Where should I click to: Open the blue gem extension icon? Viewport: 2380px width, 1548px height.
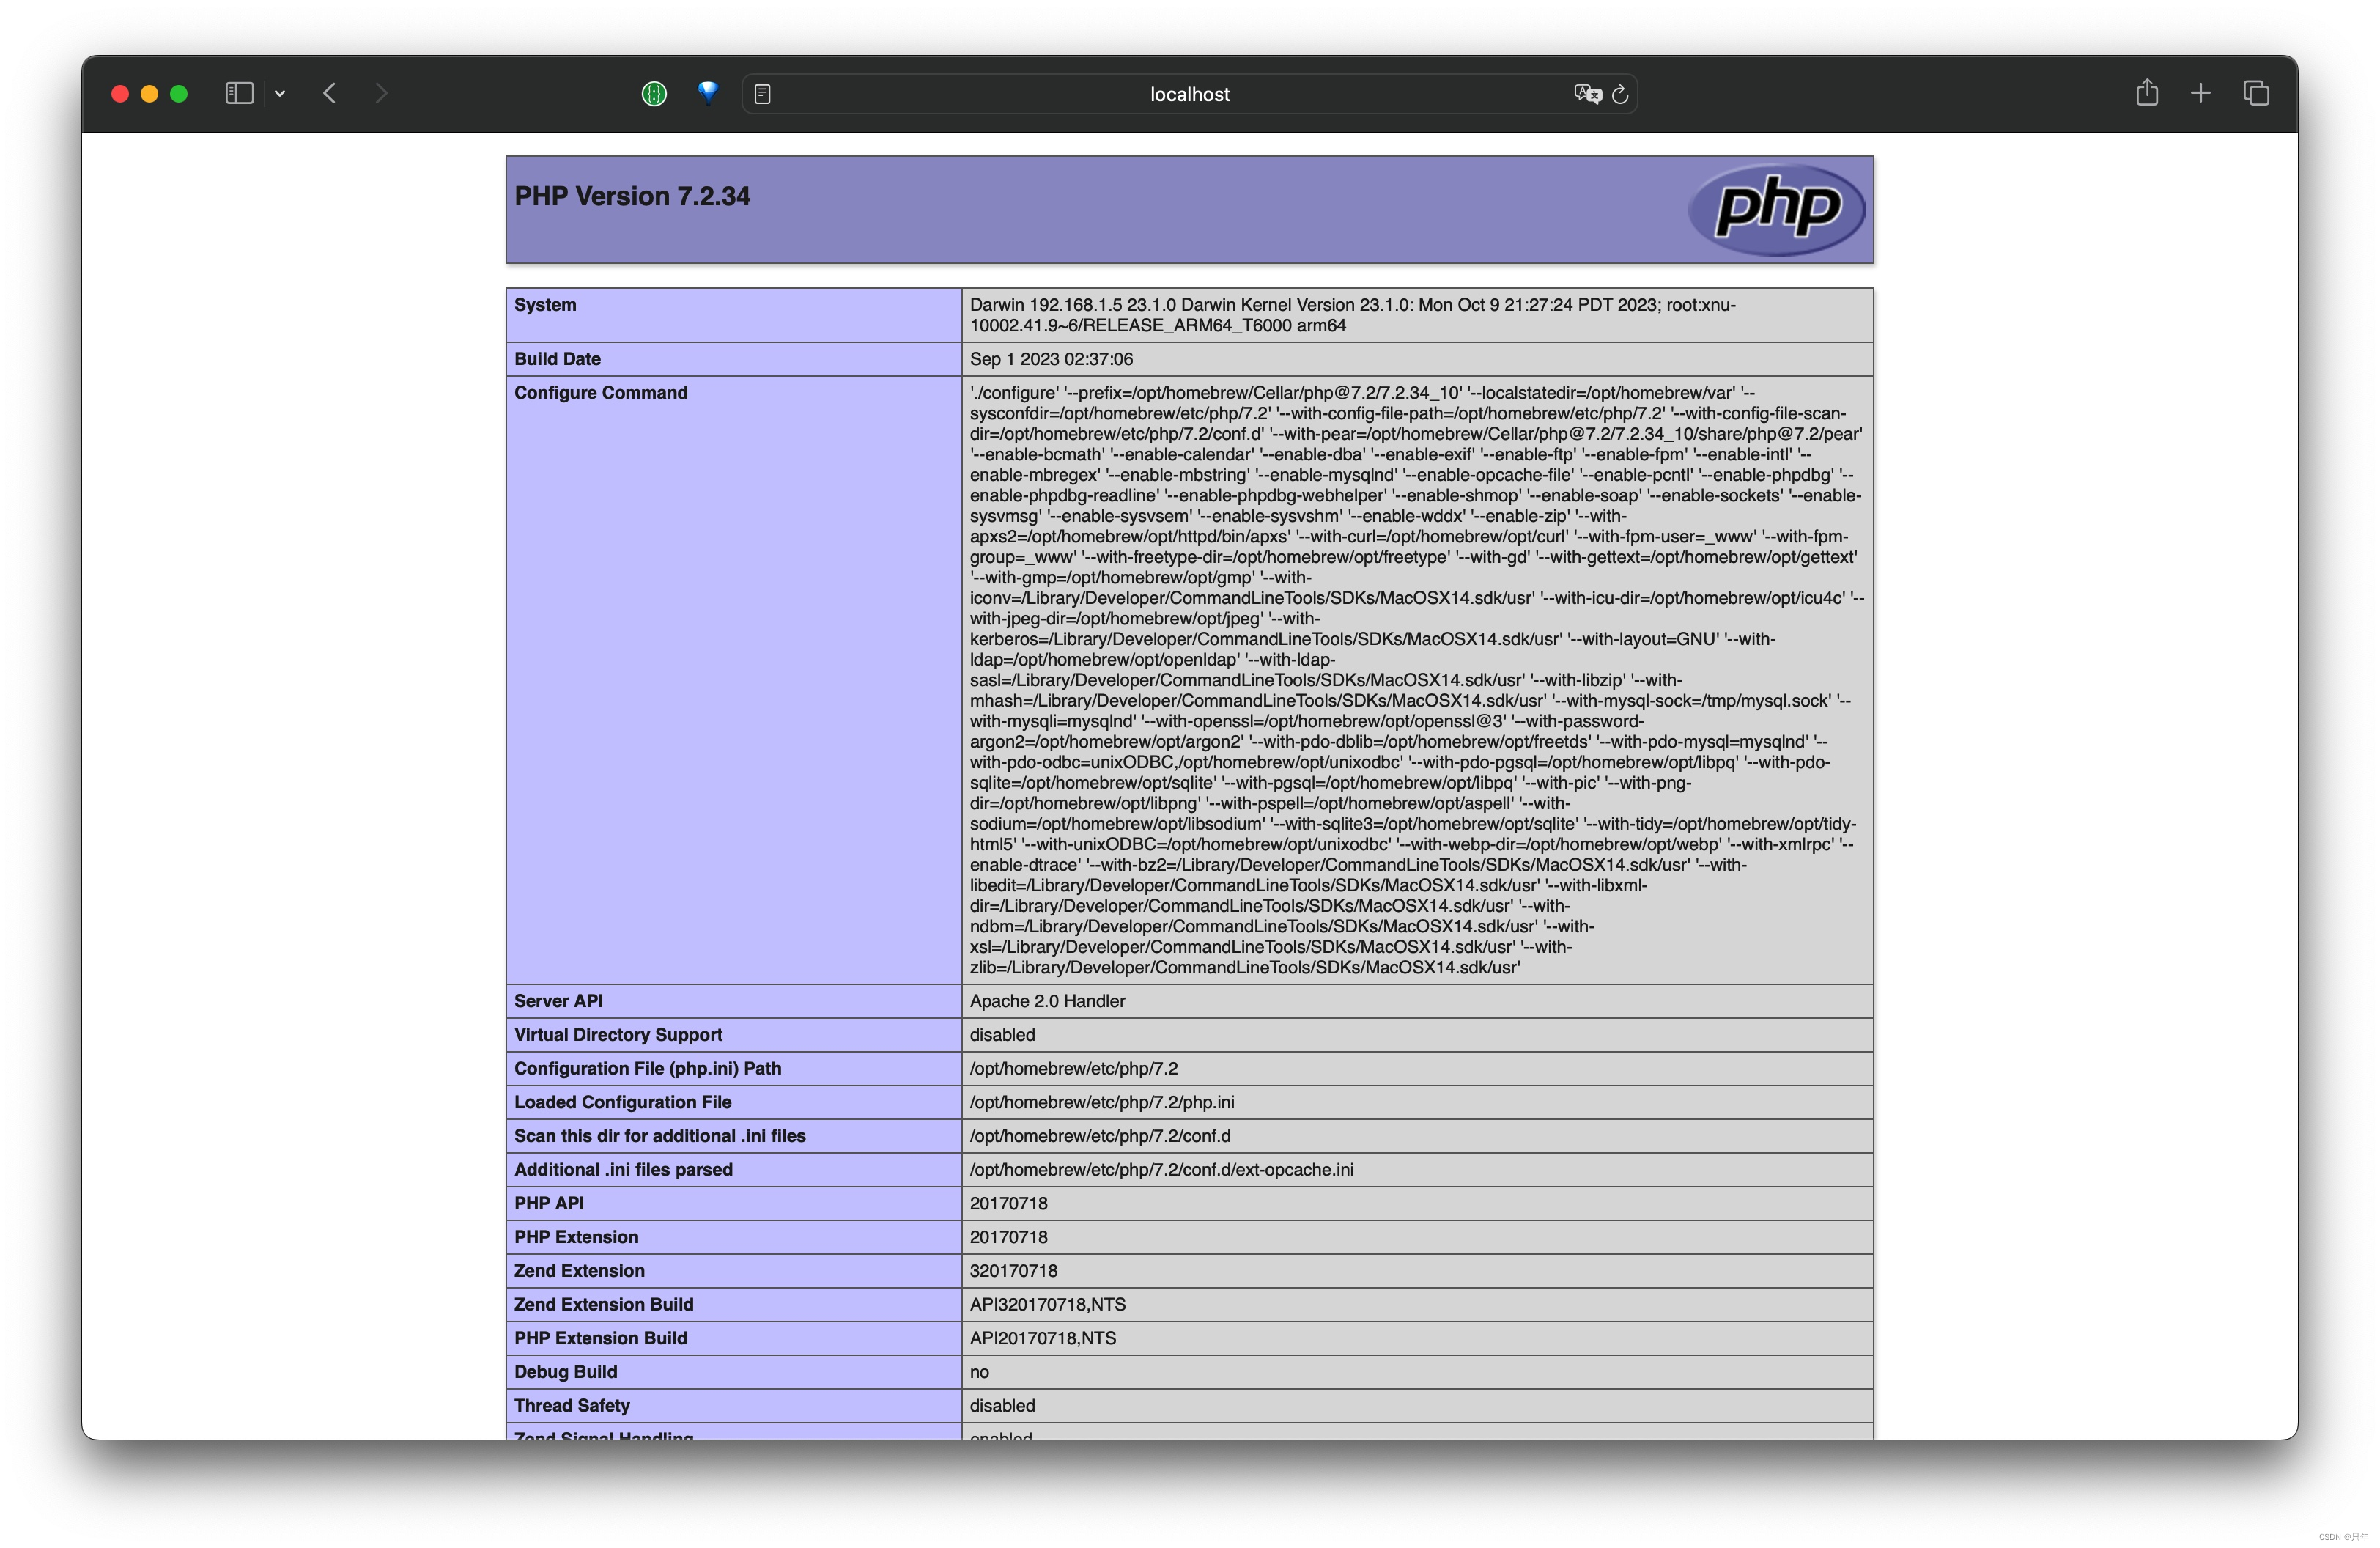(708, 93)
